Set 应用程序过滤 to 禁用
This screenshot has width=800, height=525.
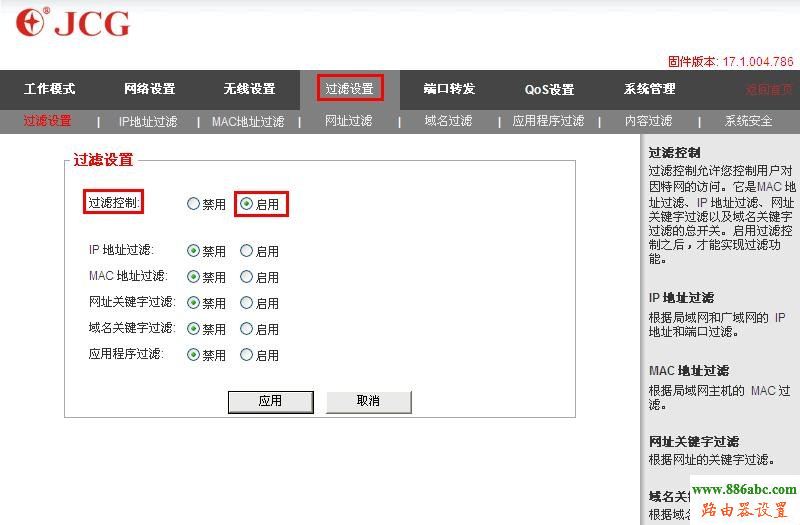click(x=193, y=355)
